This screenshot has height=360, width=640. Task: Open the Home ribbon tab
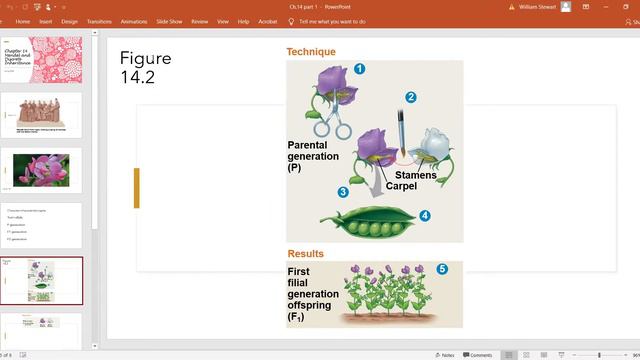[22, 22]
